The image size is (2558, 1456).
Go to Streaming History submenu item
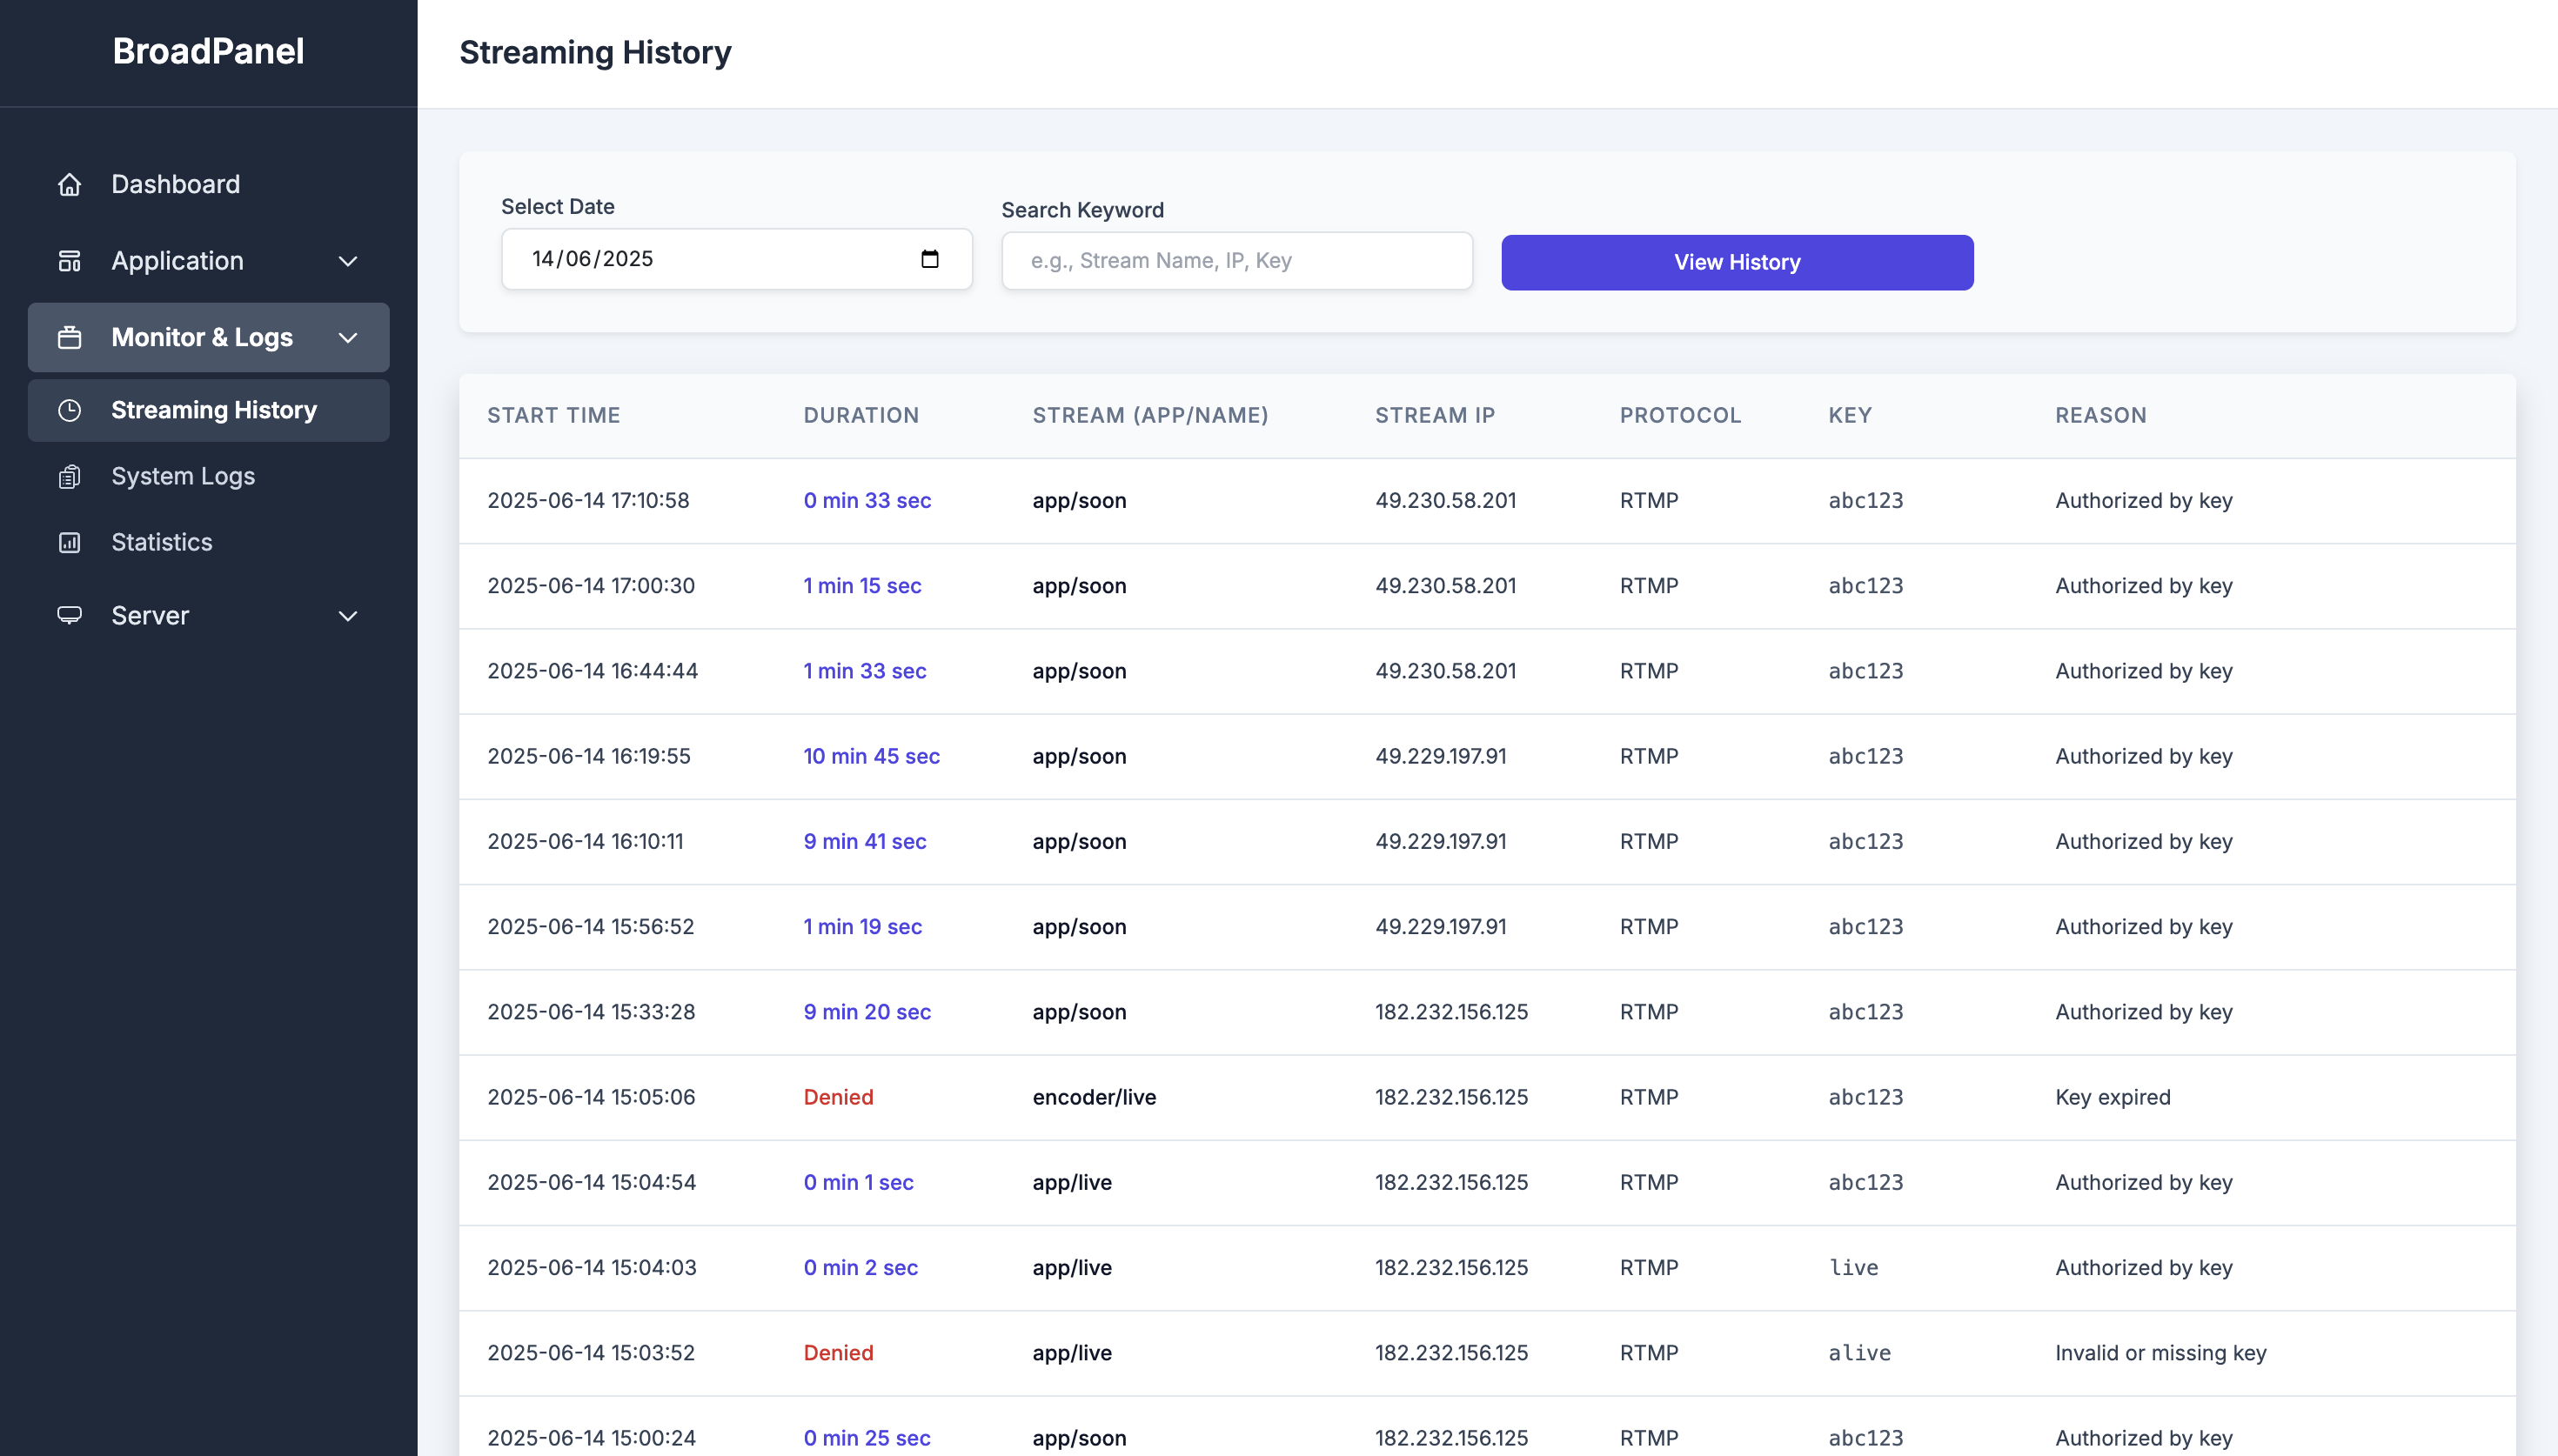(208, 410)
